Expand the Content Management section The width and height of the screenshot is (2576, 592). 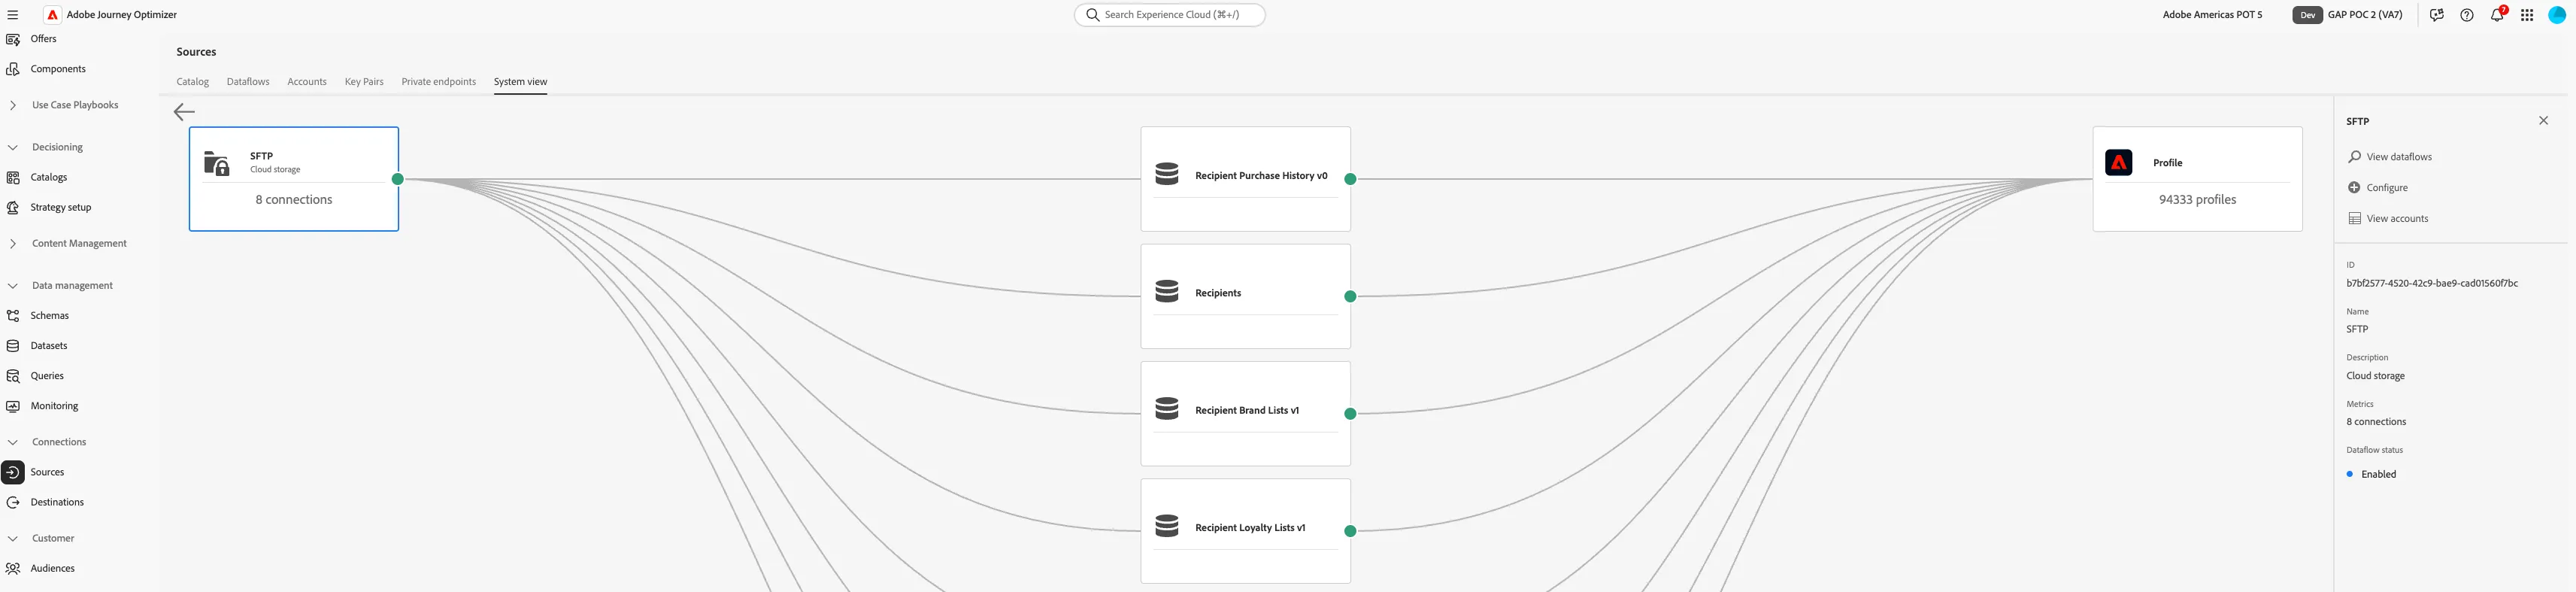(x=13, y=243)
